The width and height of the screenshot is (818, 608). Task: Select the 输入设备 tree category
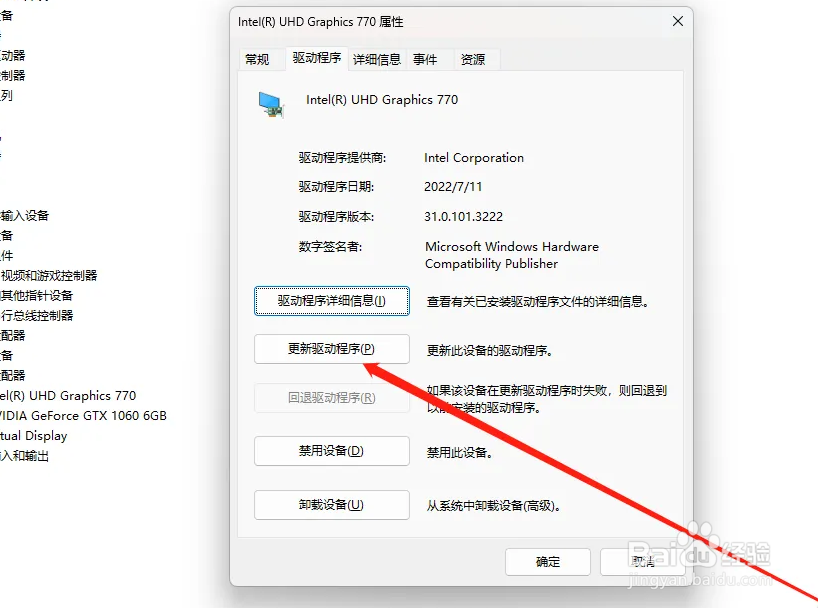(25, 216)
